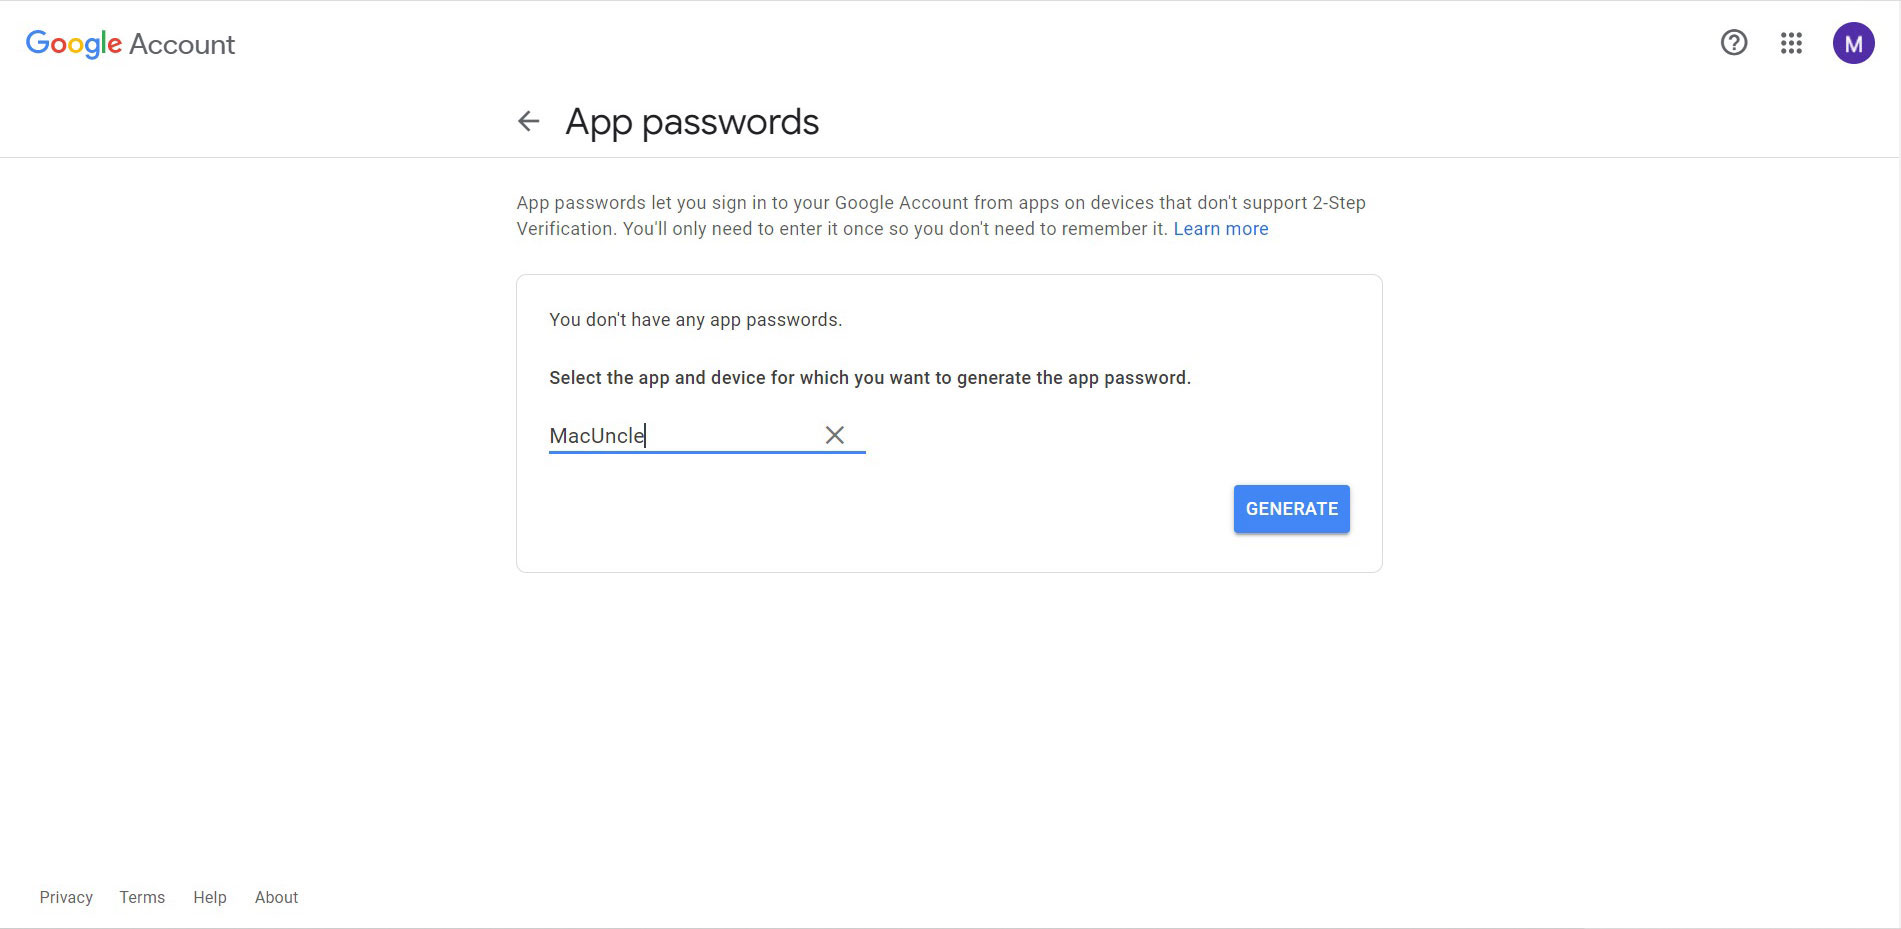Click the back arrow beside App passwords
The width and height of the screenshot is (1901, 929).
[528, 122]
